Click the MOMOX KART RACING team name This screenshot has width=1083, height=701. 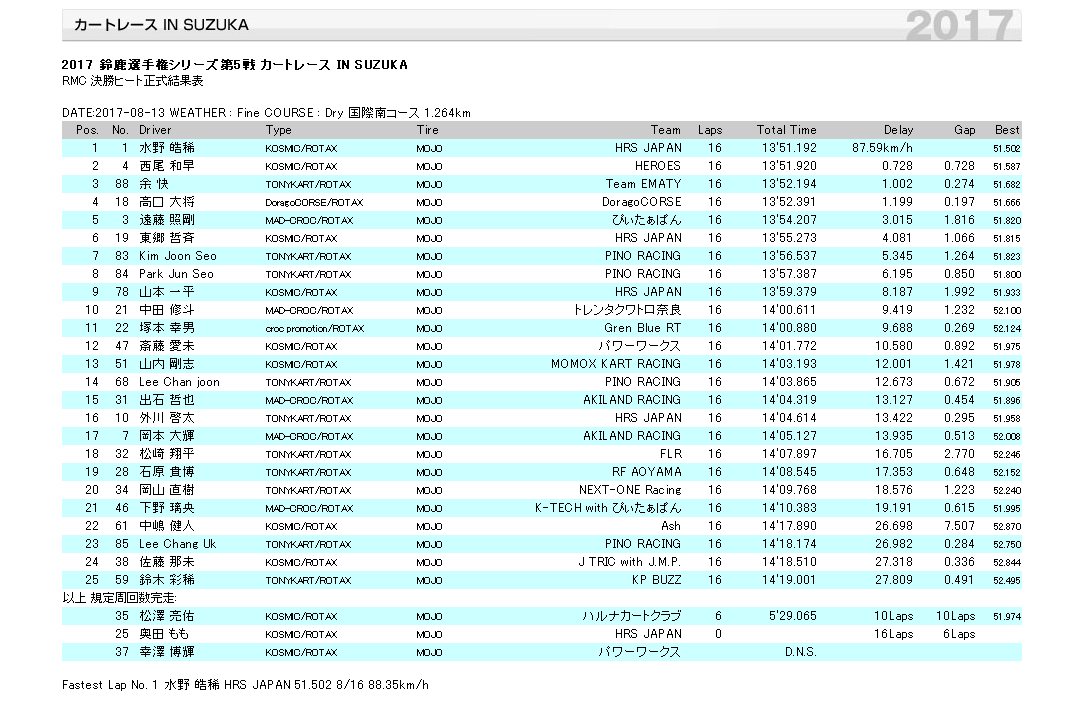(x=616, y=364)
